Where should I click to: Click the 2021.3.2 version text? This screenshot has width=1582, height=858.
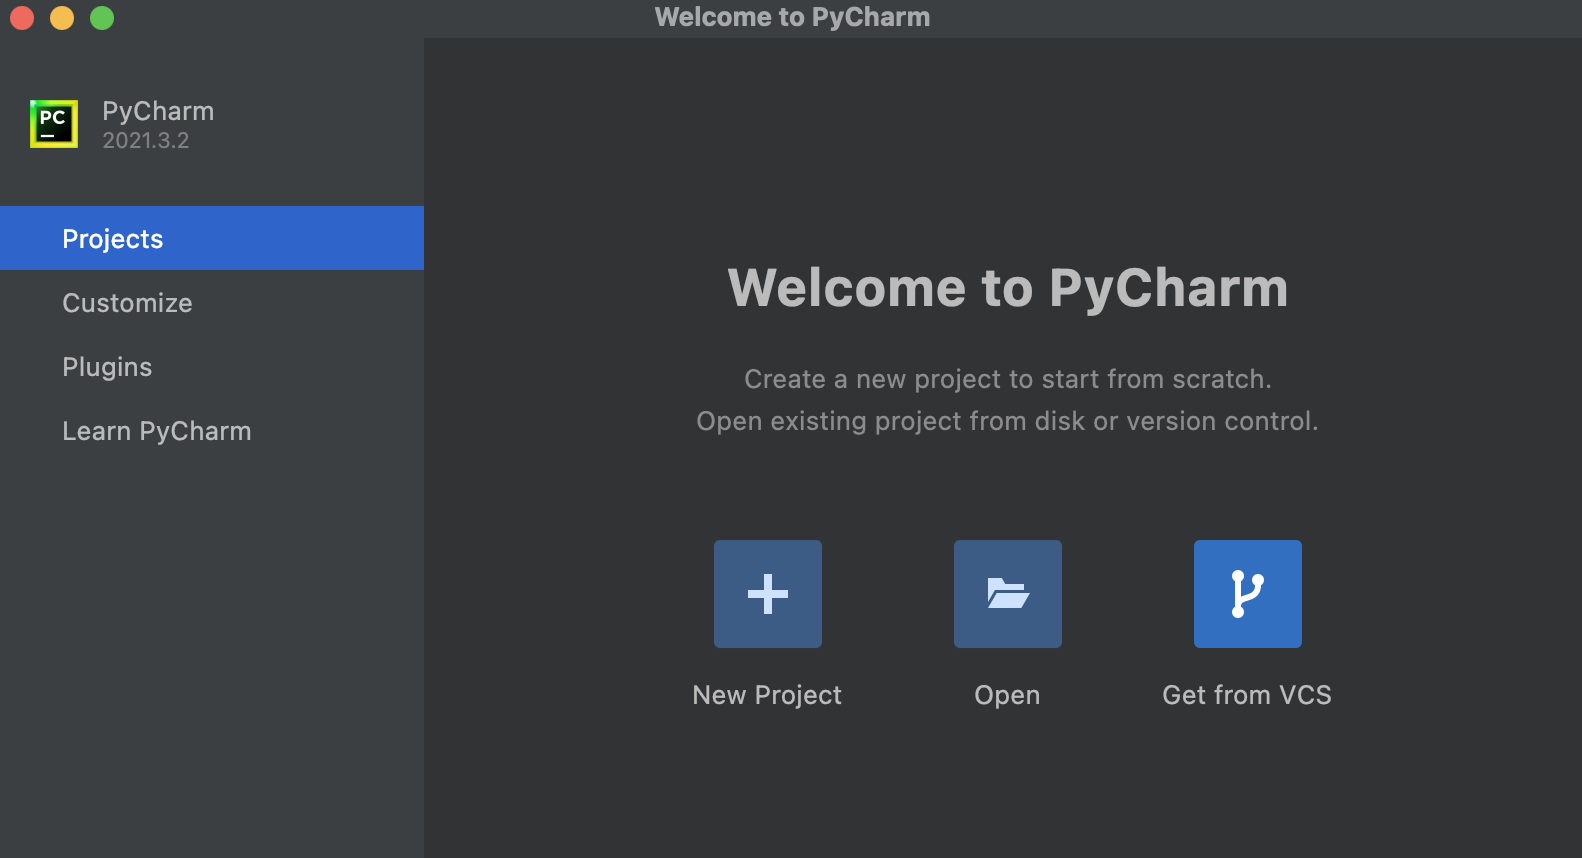tap(146, 141)
